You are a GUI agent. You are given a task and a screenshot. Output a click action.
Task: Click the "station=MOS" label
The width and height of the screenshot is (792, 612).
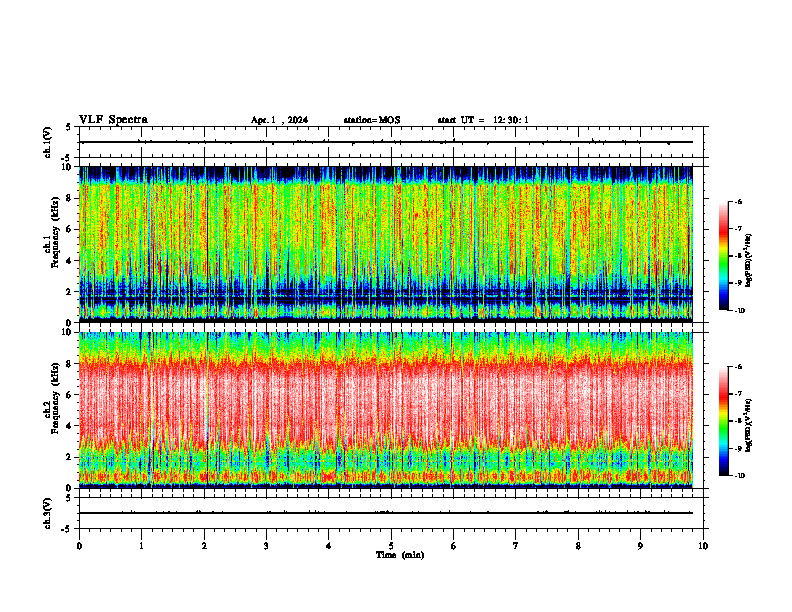[x=372, y=120]
